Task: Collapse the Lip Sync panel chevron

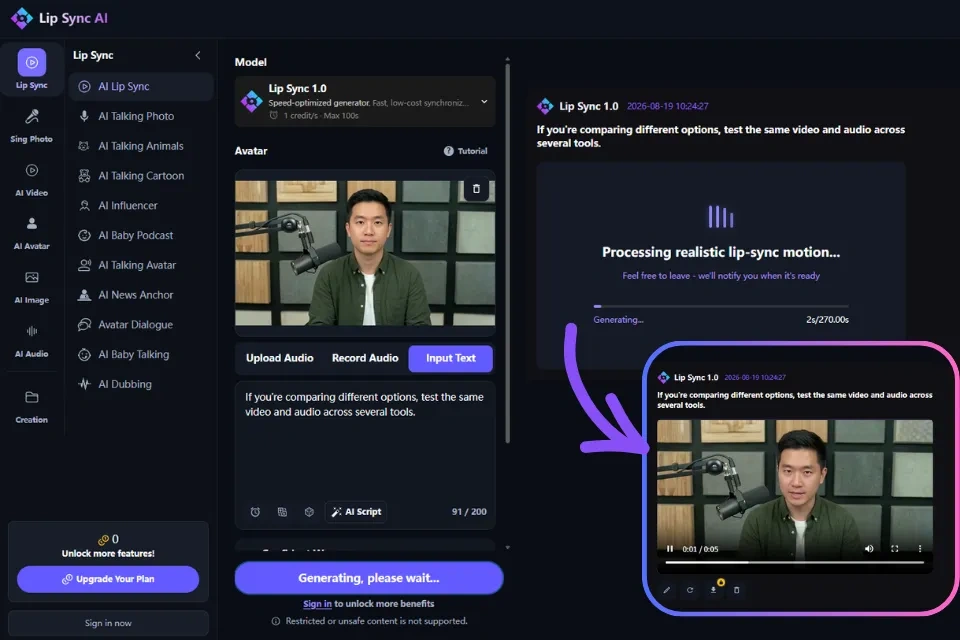Action: coord(198,55)
